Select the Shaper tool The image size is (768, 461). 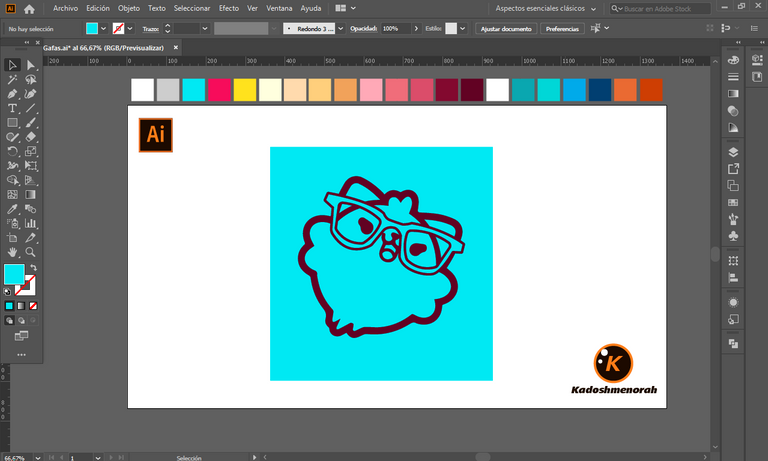12,137
